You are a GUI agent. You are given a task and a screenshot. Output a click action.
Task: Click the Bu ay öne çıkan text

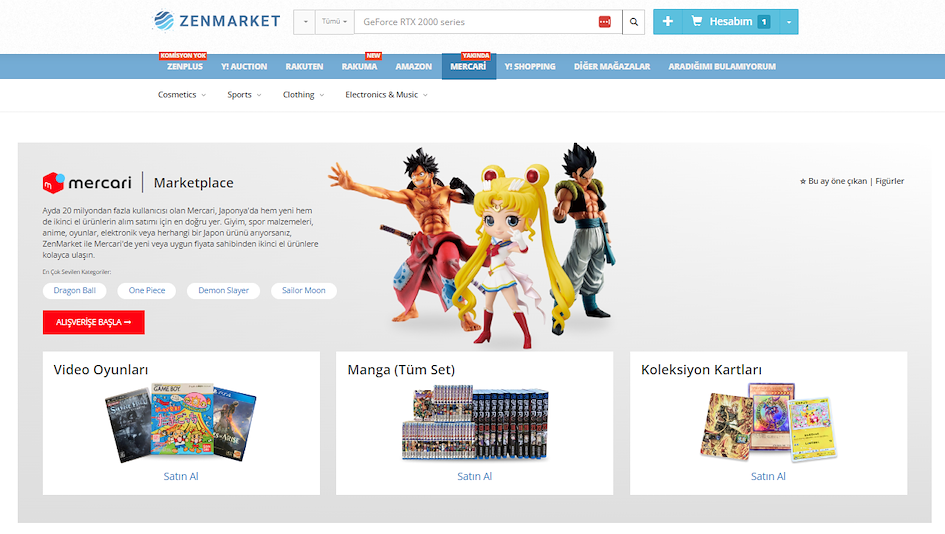pos(838,181)
